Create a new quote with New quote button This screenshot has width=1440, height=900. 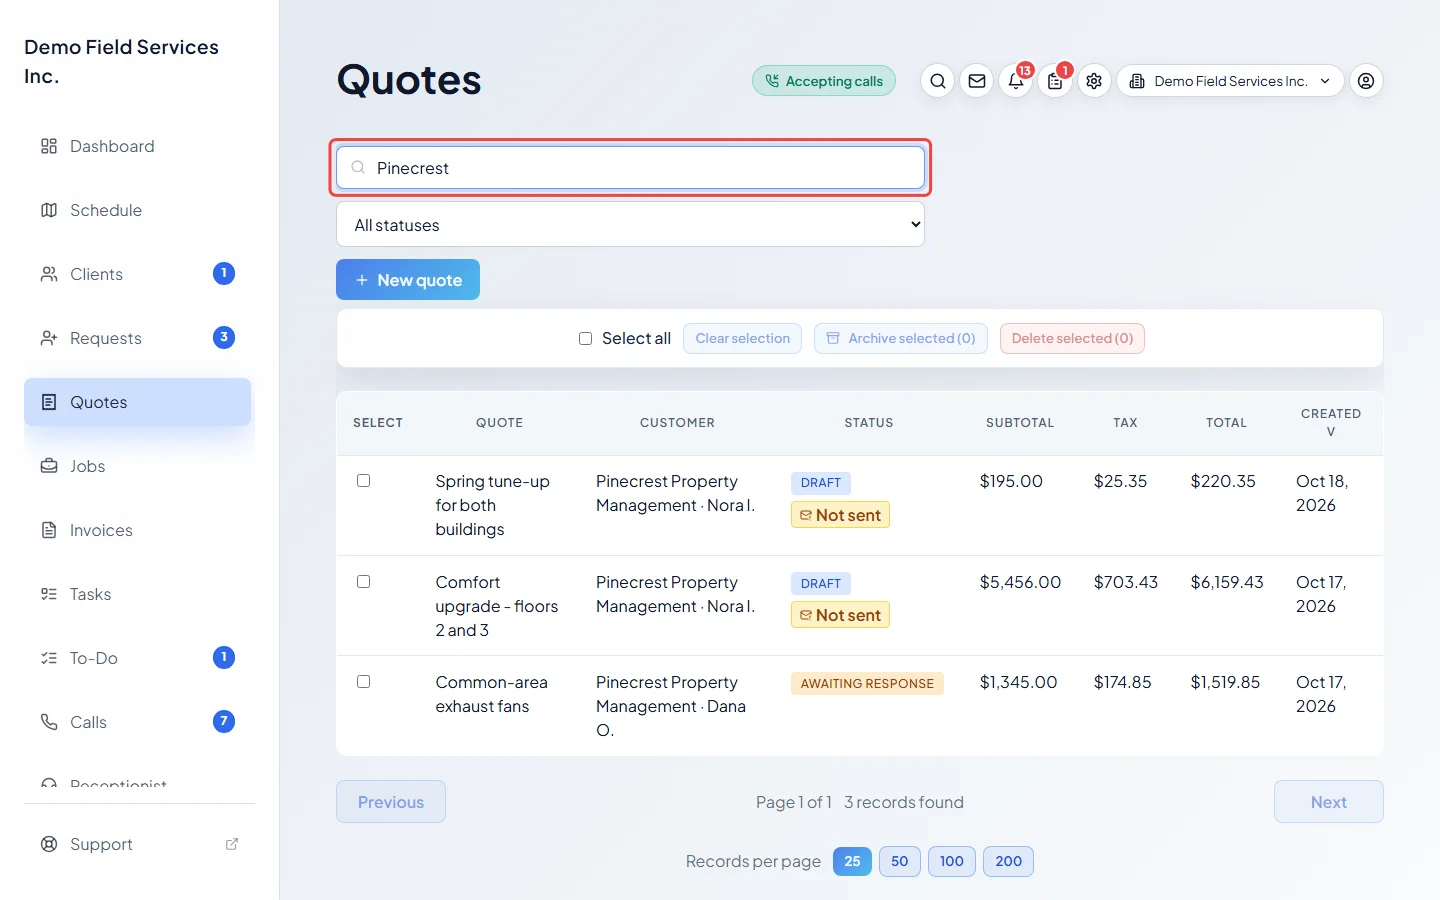click(x=408, y=280)
